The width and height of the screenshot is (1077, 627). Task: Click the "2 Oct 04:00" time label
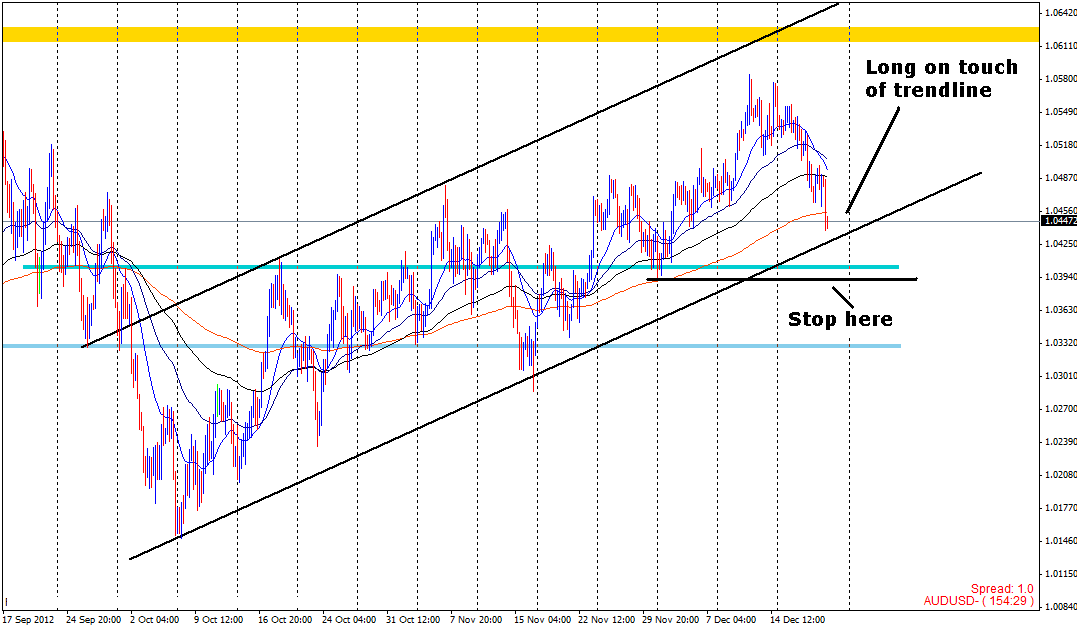pyautogui.click(x=155, y=619)
